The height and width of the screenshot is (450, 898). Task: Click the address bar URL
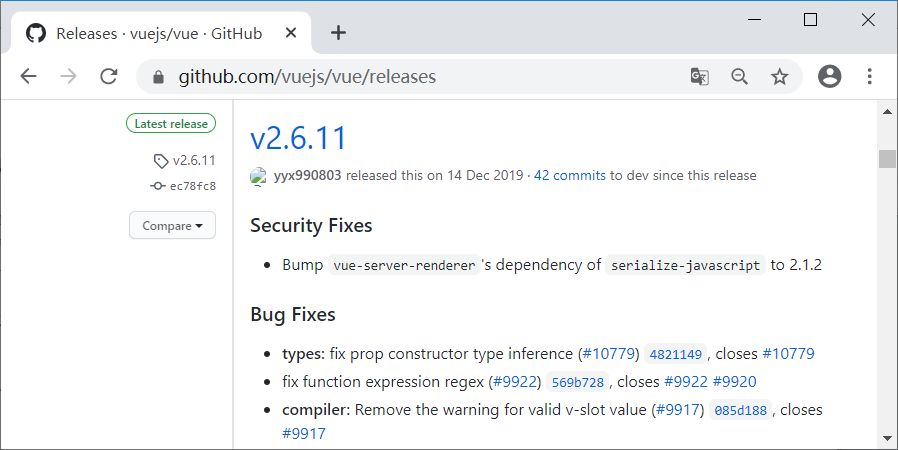(307, 77)
